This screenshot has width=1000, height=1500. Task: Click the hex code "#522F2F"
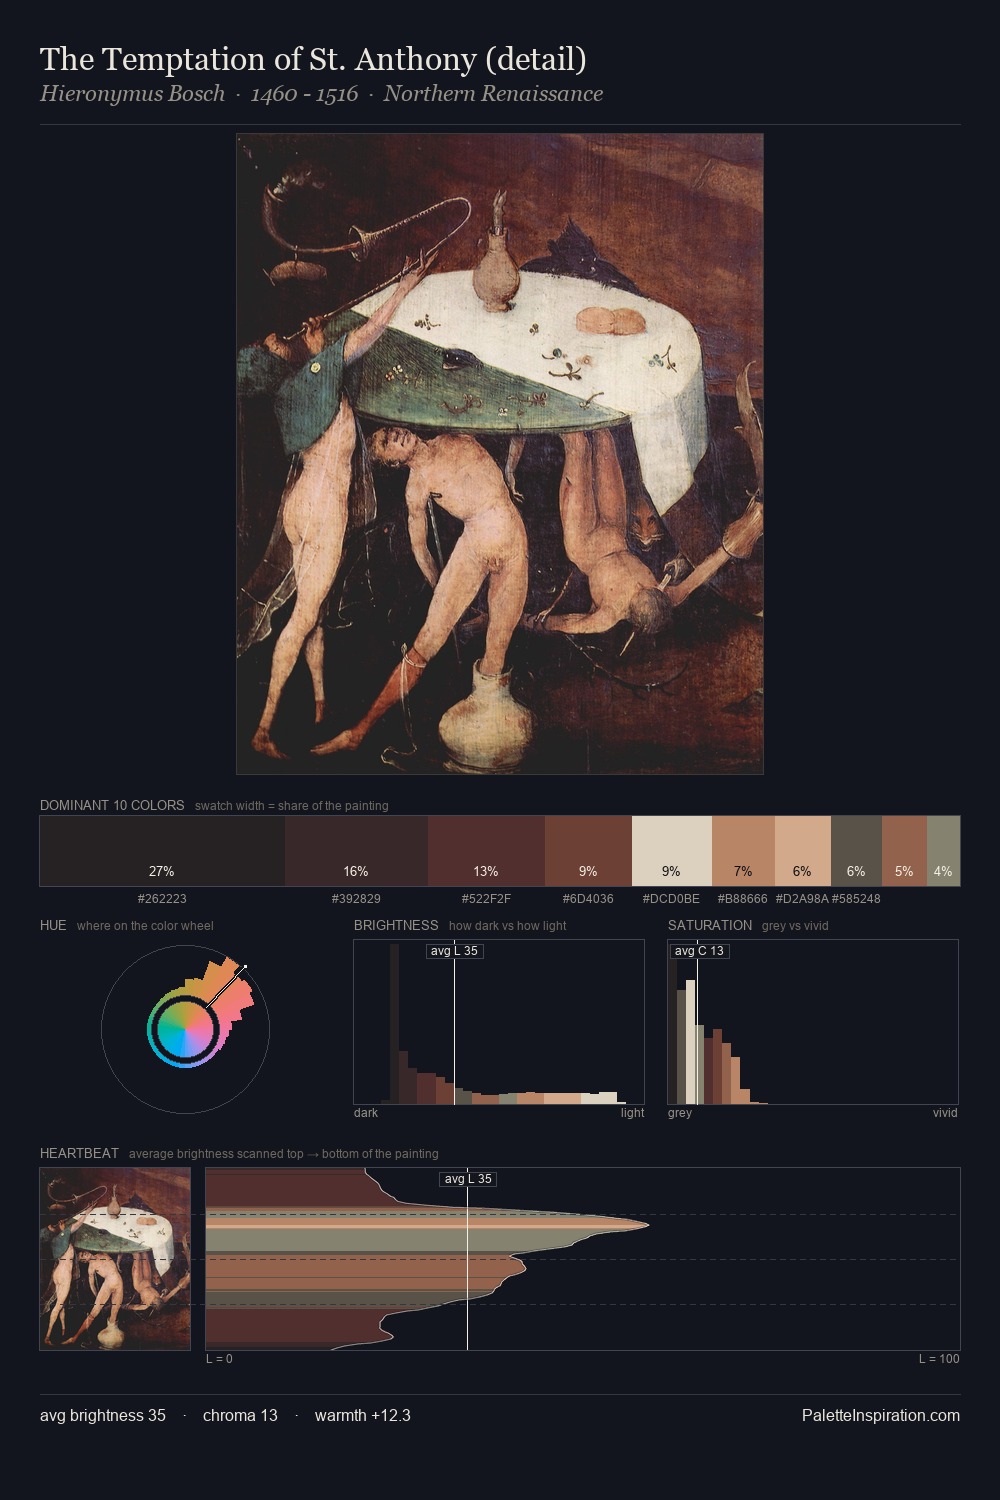point(486,899)
